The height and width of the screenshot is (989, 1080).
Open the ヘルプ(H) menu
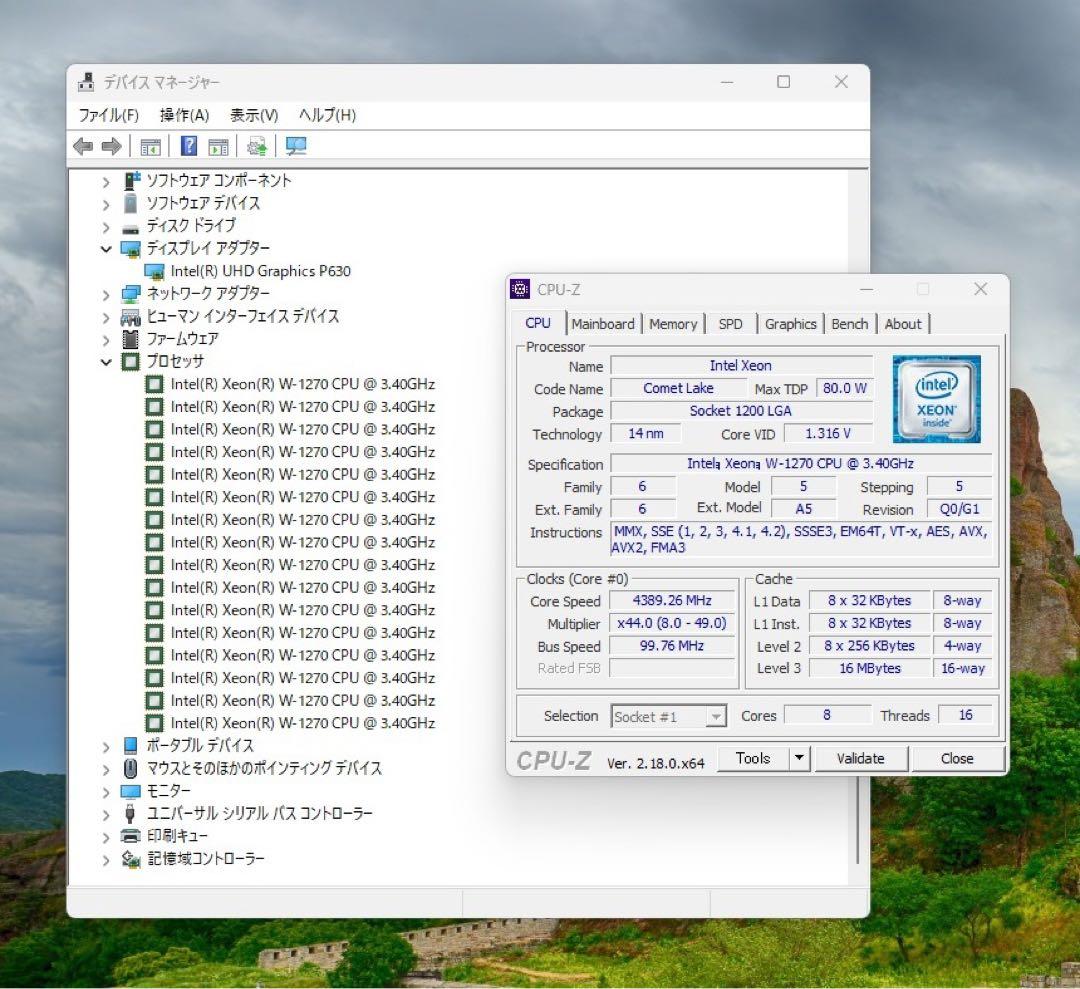pyautogui.click(x=327, y=115)
